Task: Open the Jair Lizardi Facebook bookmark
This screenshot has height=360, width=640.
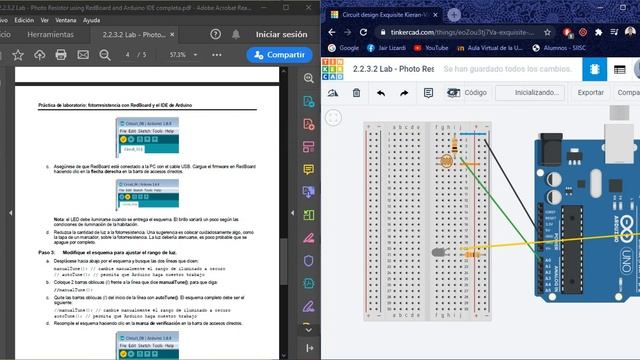Action: [x=387, y=48]
